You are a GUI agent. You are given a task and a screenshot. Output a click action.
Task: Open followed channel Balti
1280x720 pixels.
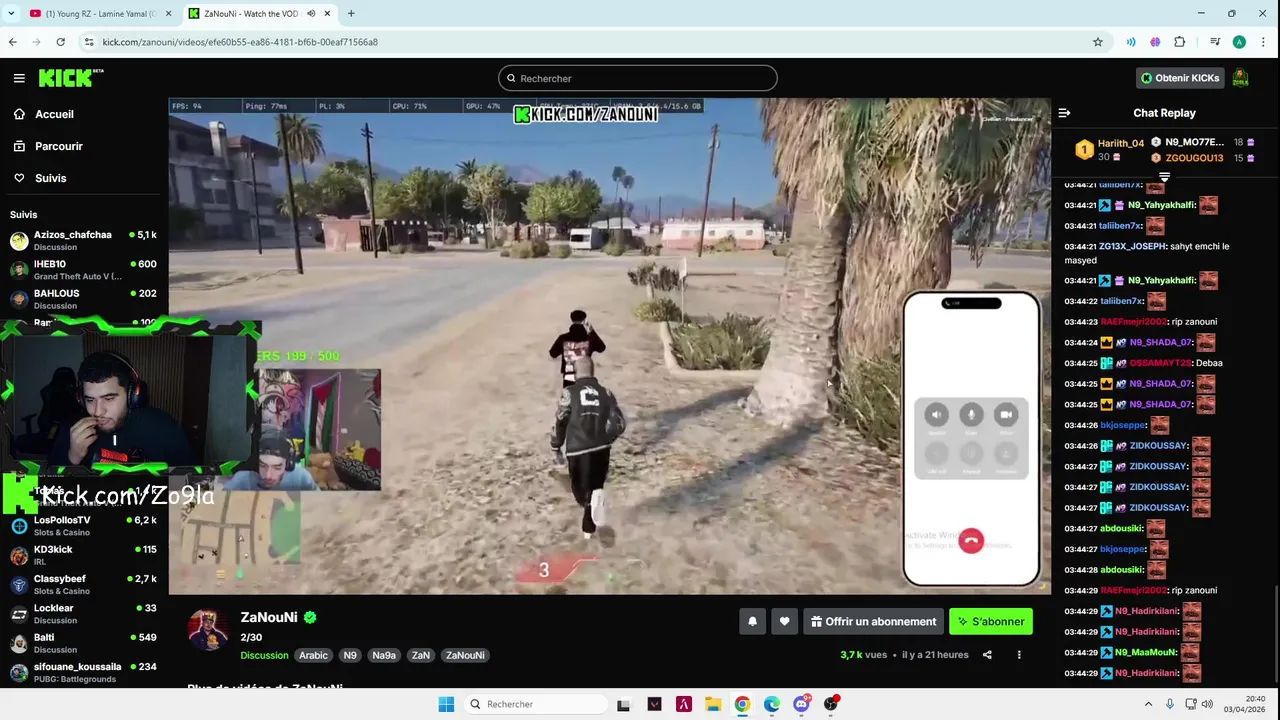pyautogui.click(x=84, y=642)
